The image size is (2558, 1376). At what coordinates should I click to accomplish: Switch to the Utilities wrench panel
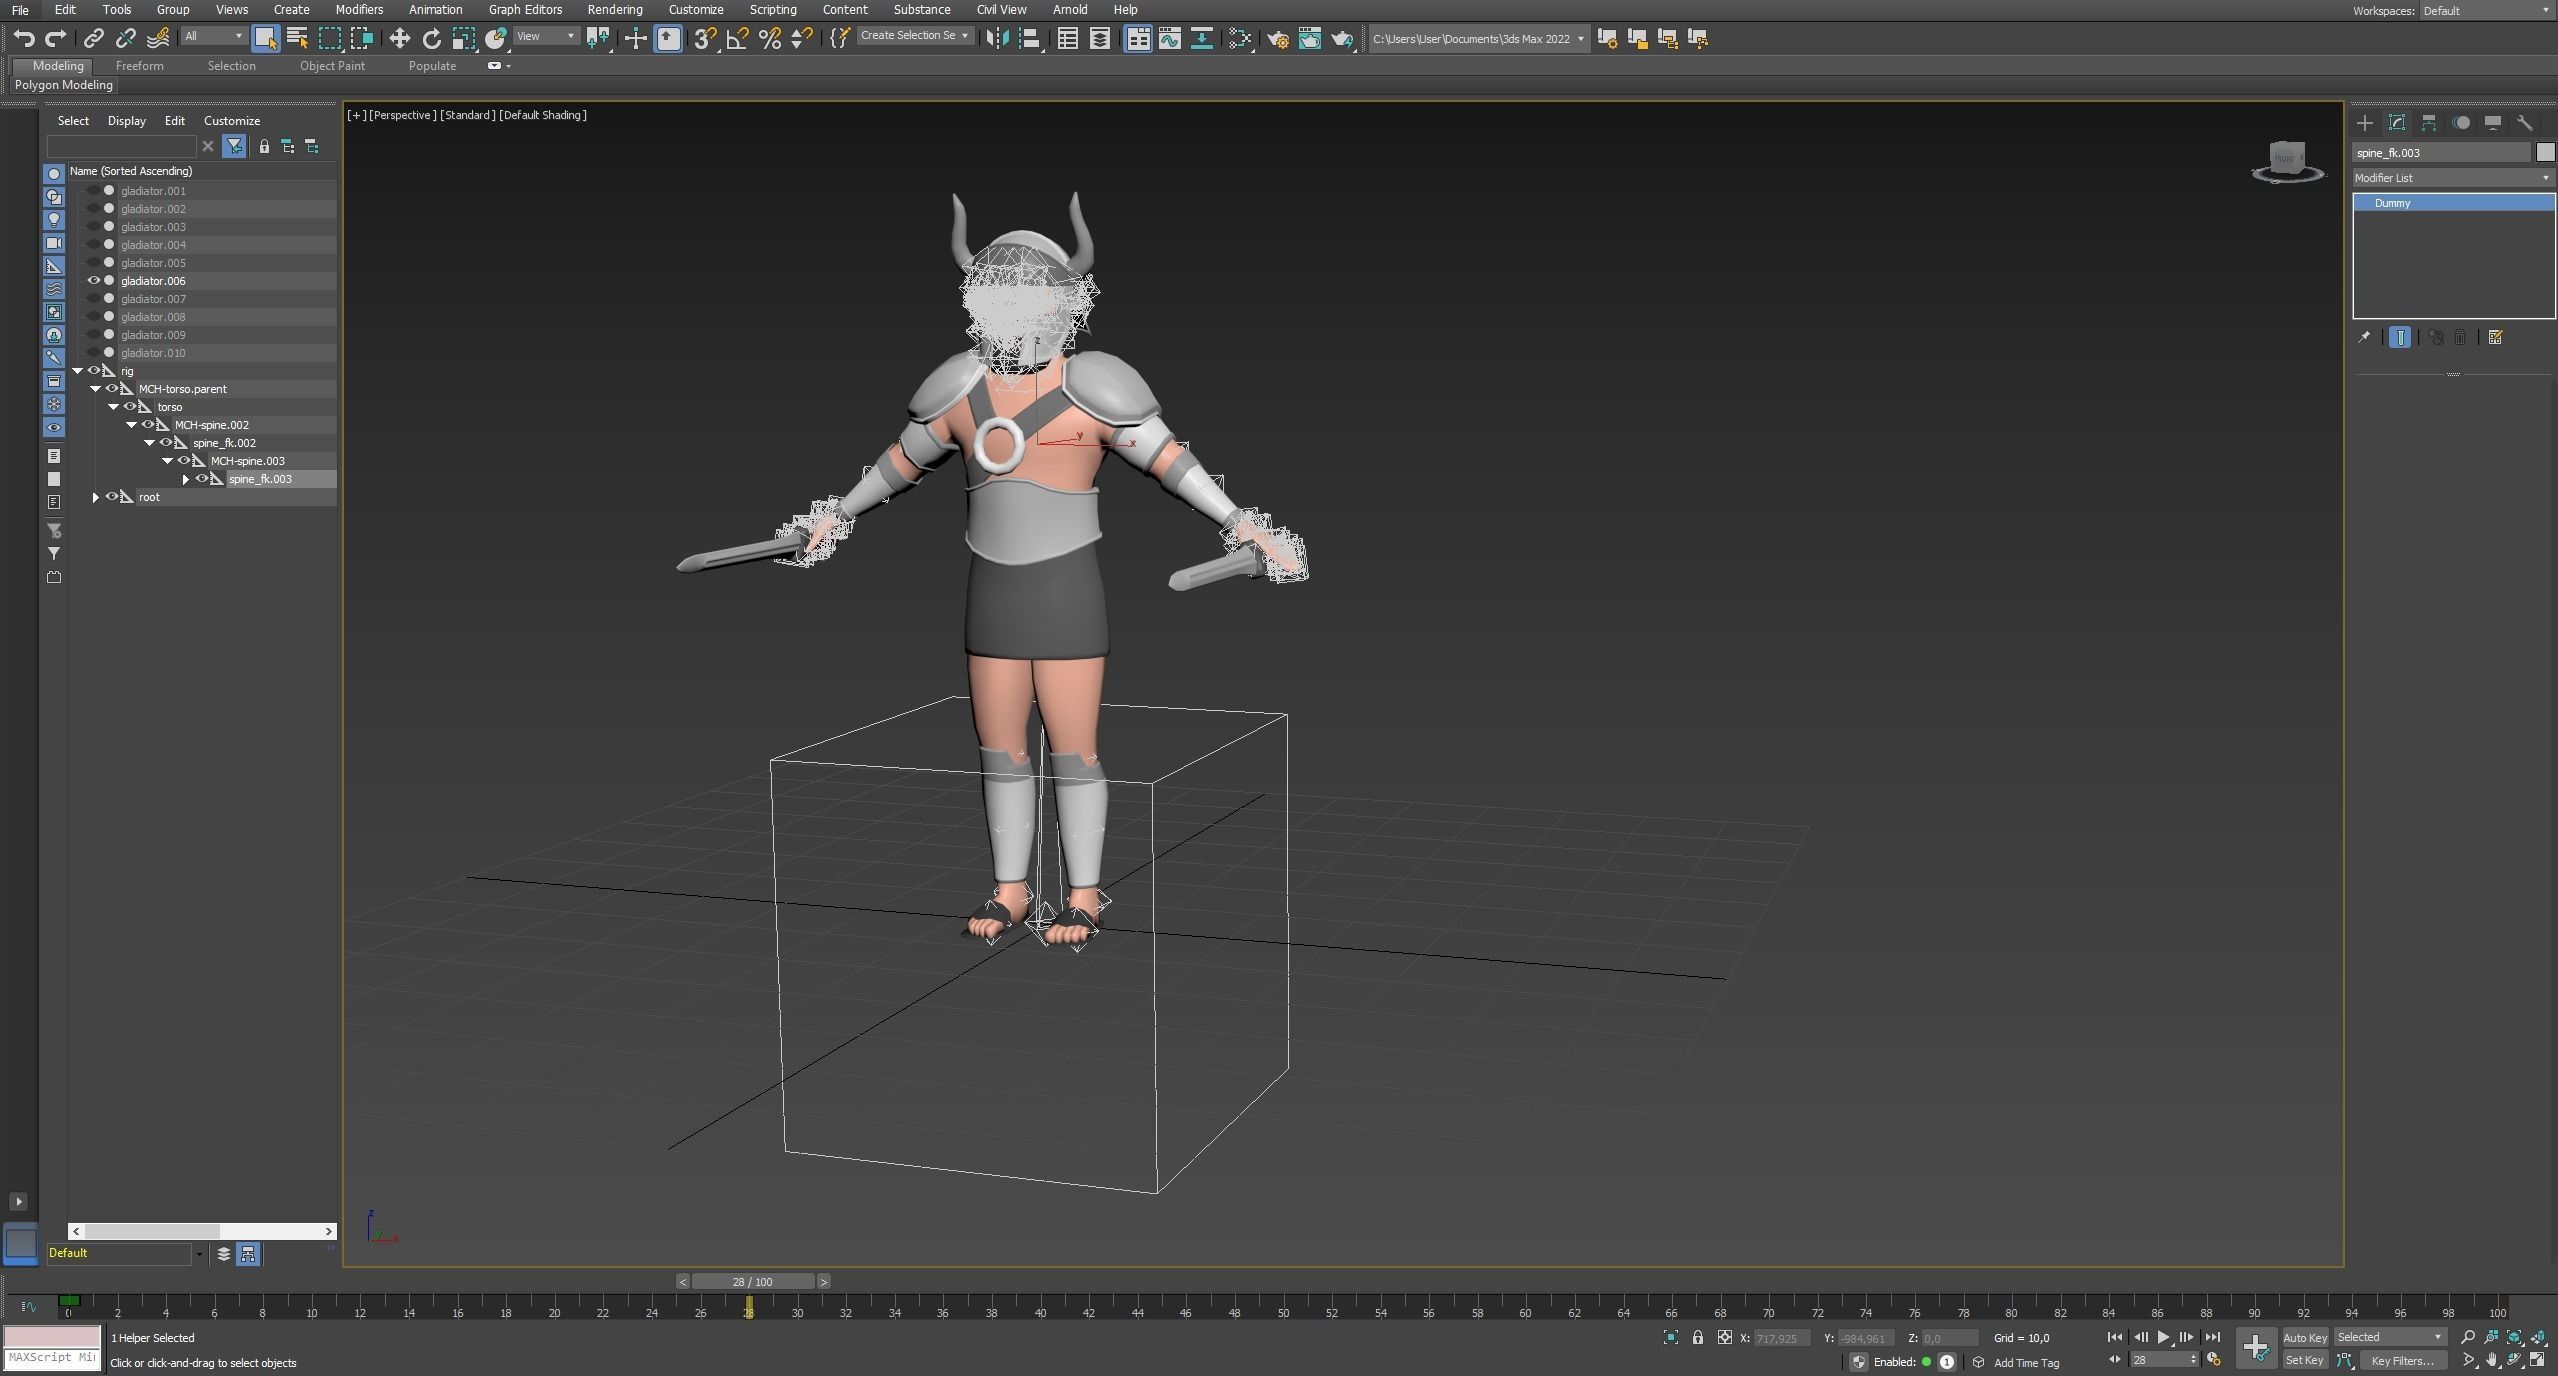click(2525, 123)
